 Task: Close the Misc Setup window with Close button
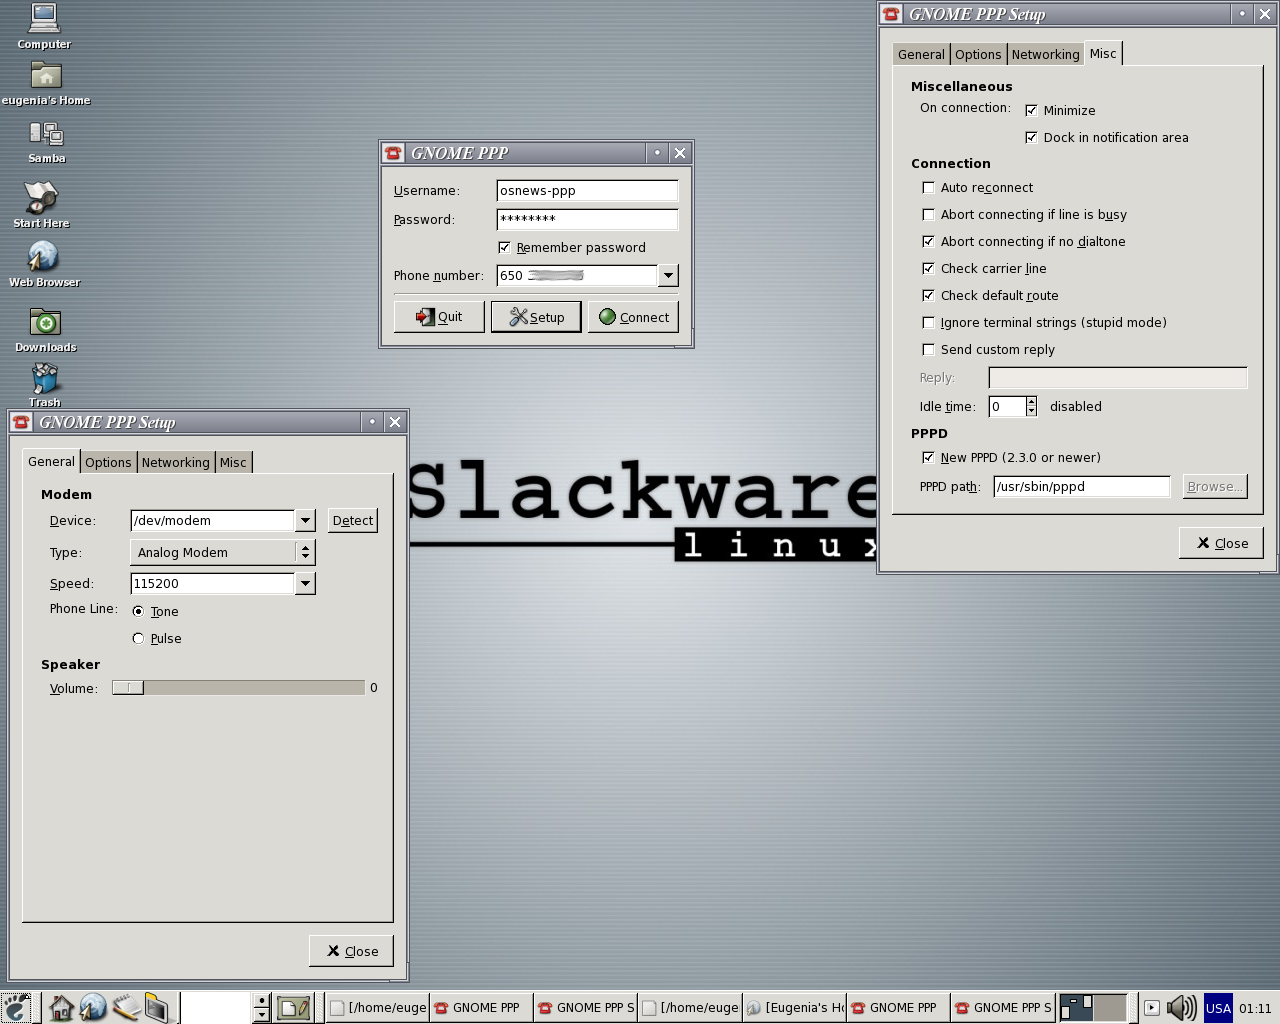point(1221,543)
